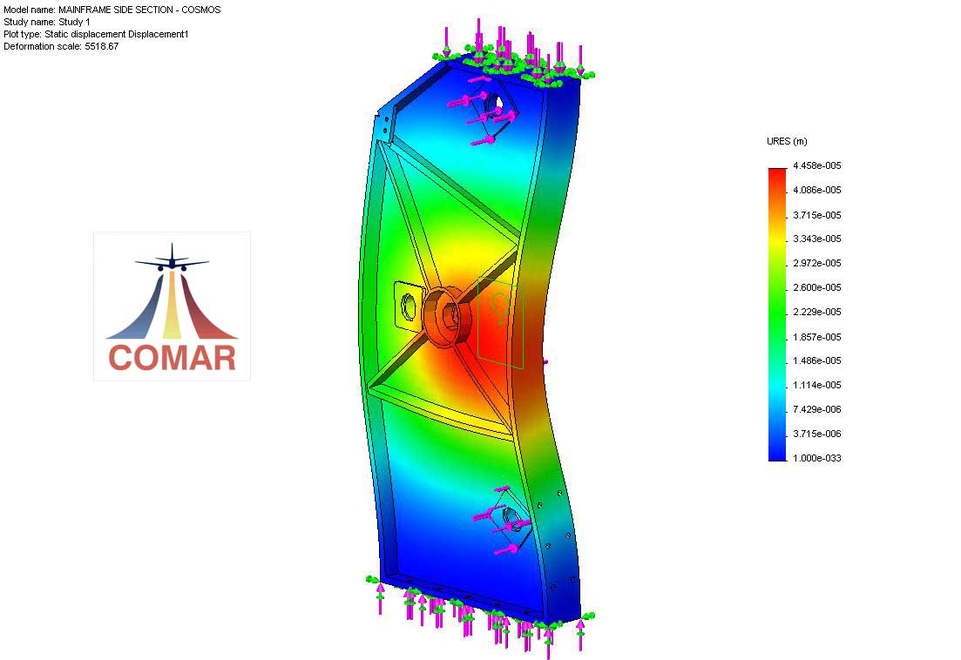Click legend value 7.429e-006
The width and height of the screenshot is (961, 660).
817,409
